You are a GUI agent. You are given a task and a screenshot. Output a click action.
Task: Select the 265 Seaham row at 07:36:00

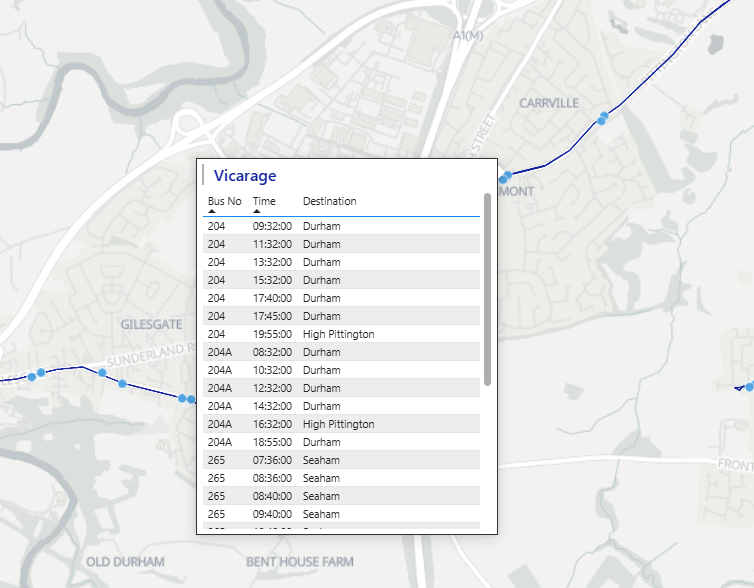coord(340,460)
